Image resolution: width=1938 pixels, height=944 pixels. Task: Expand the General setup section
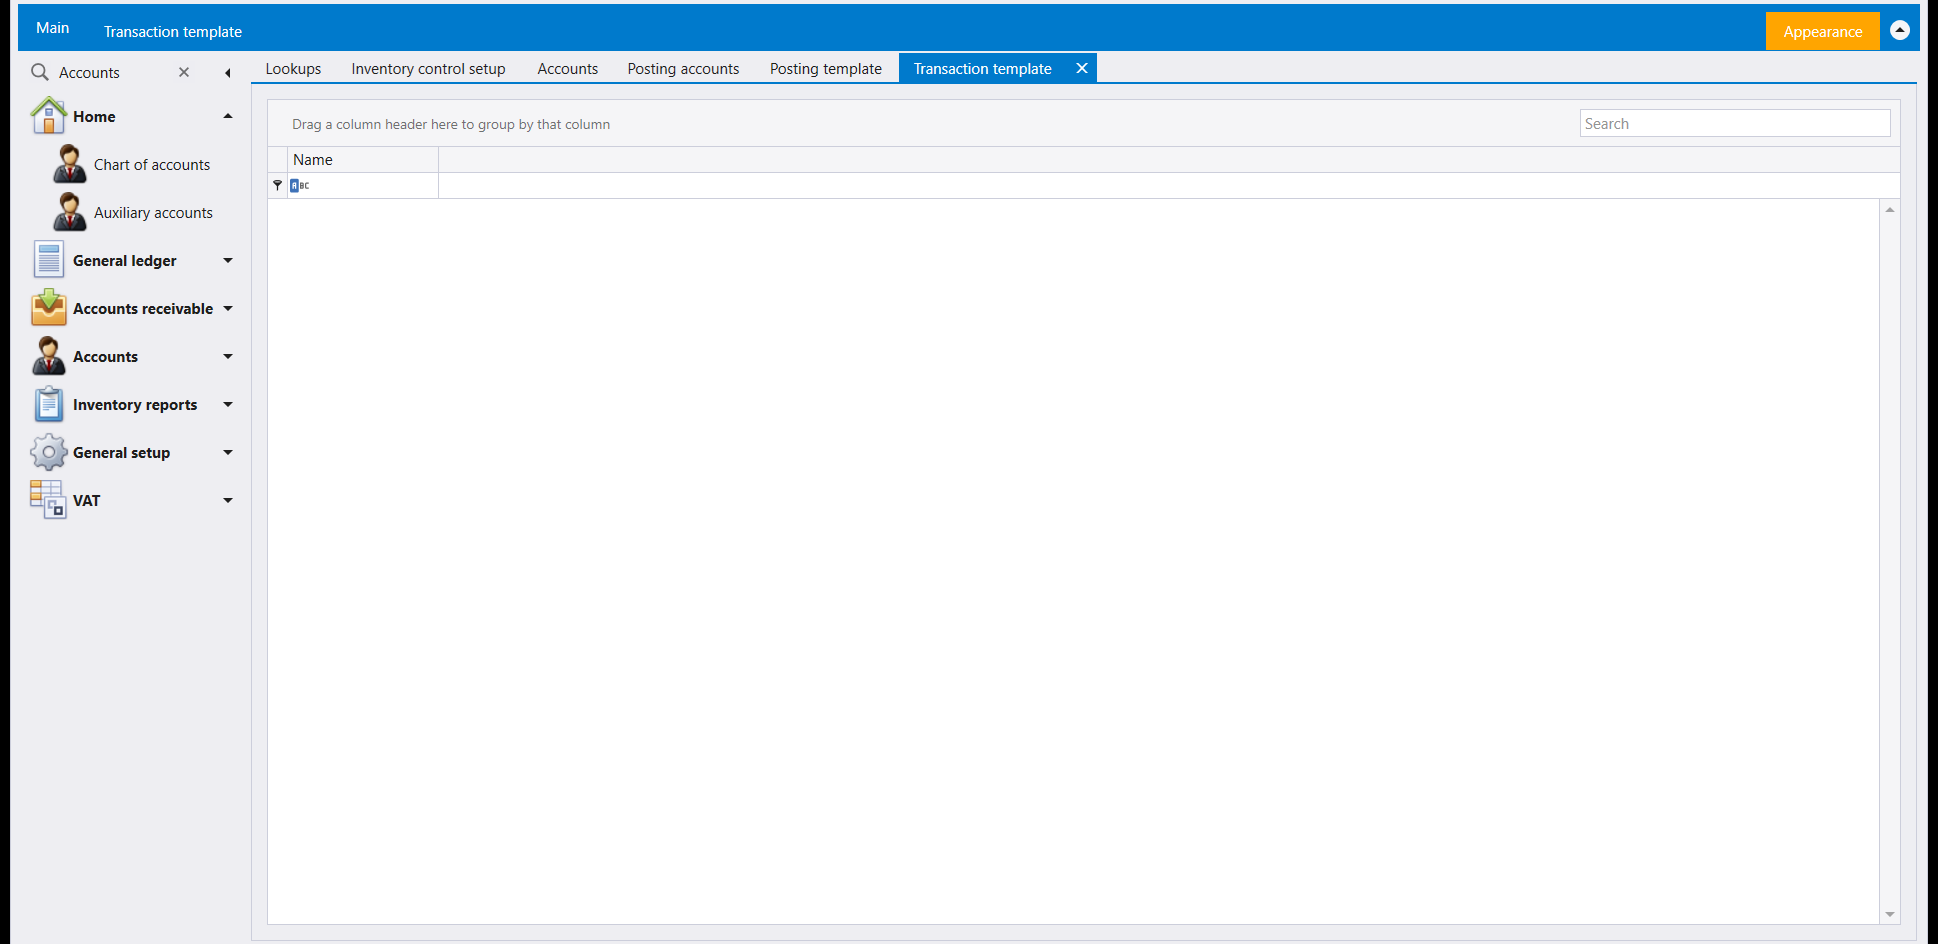point(228,452)
